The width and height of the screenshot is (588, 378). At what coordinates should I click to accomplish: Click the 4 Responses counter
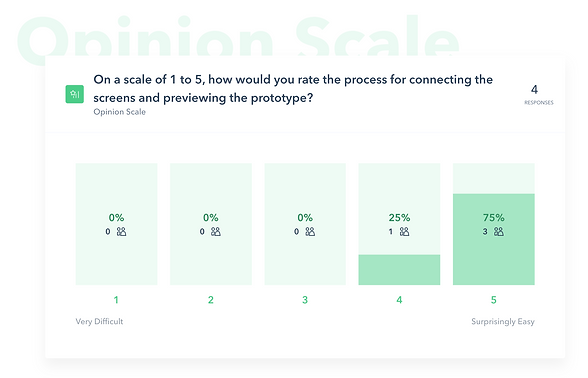click(538, 94)
